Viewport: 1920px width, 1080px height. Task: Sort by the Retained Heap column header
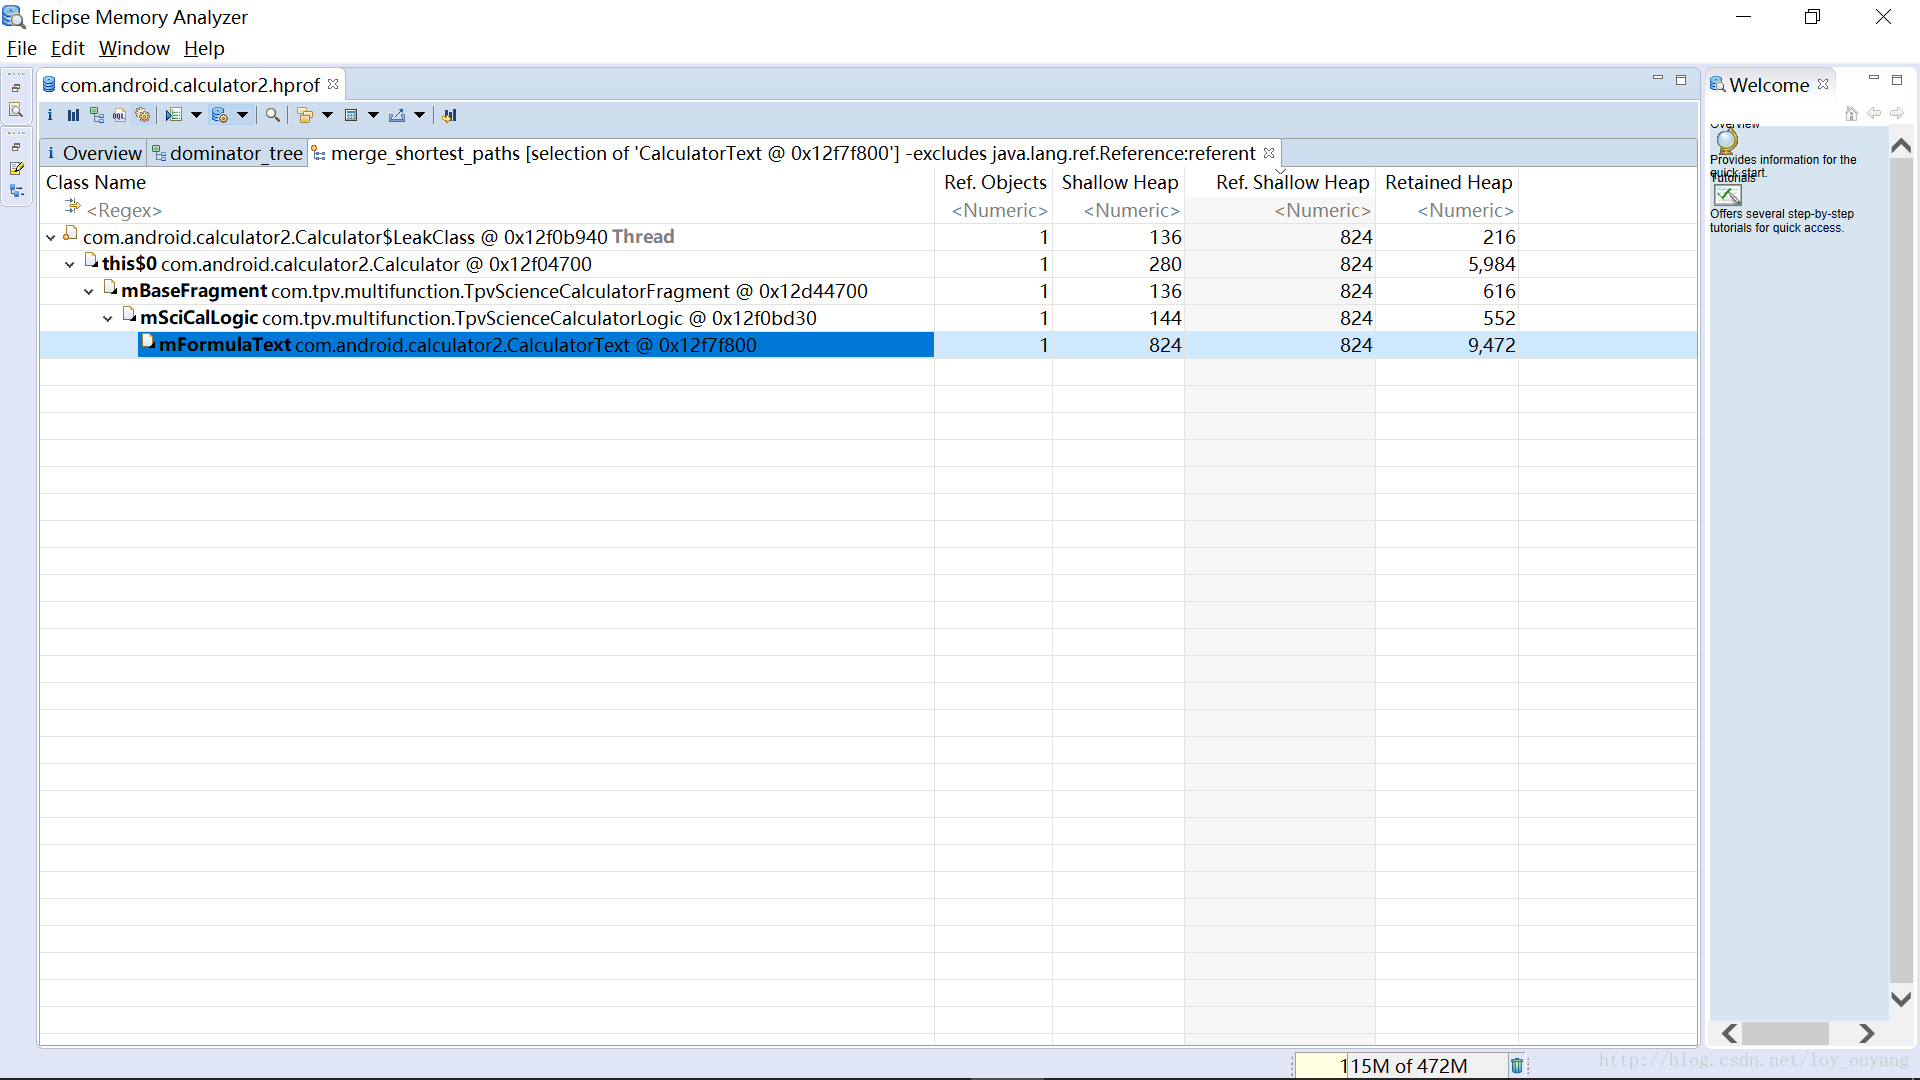[1447, 182]
